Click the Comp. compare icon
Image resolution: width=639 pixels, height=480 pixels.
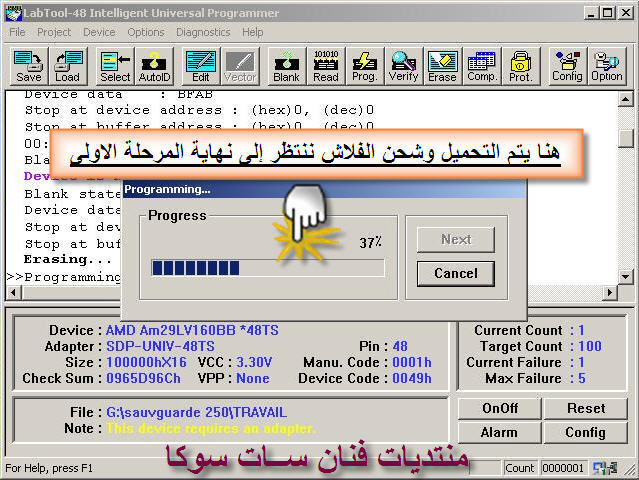click(482, 66)
